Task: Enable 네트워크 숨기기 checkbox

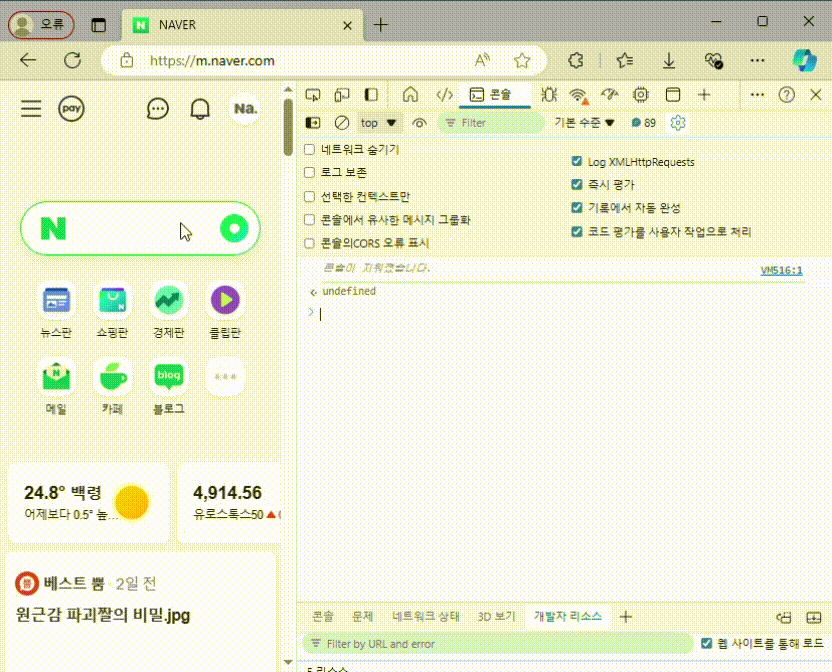Action: tap(309, 150)
